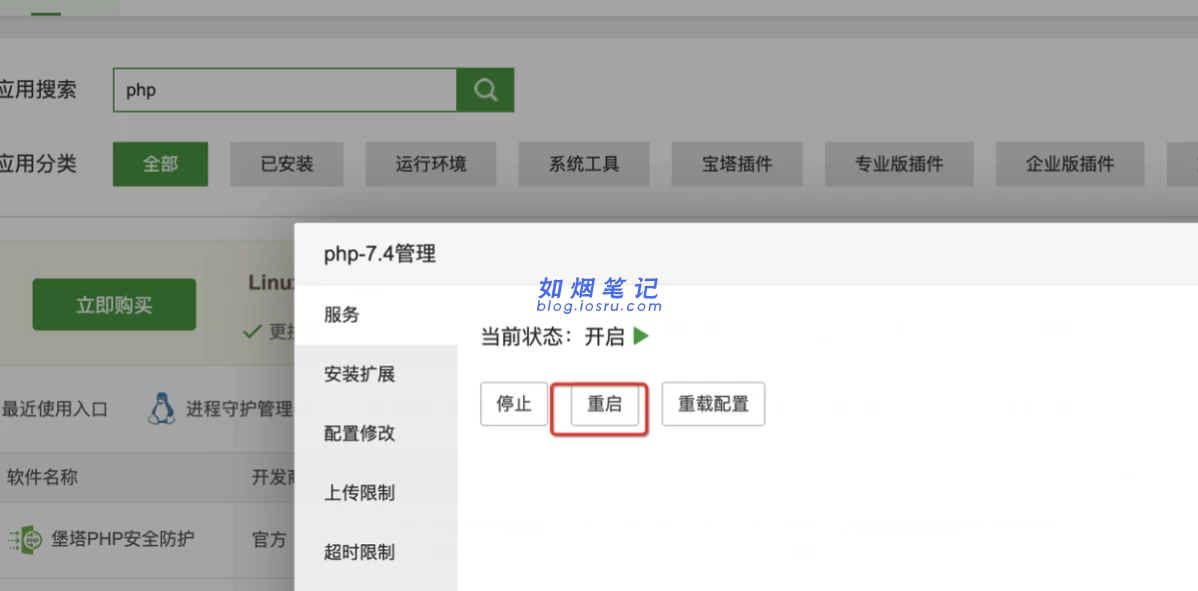The width and height of the screenshot is (1198, 591).
Task: Click the php-7.4管理 dialog title
Action: coord(380,254)
